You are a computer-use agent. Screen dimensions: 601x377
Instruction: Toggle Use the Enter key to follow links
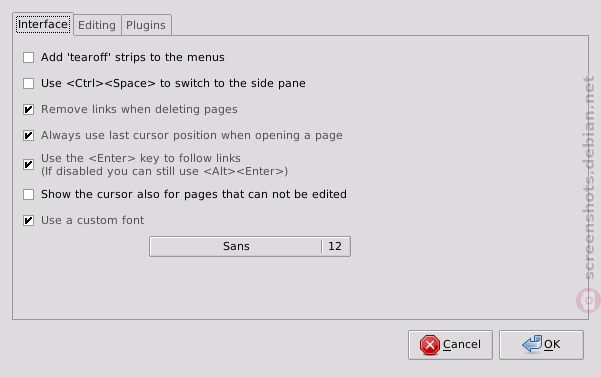(28, 165)
